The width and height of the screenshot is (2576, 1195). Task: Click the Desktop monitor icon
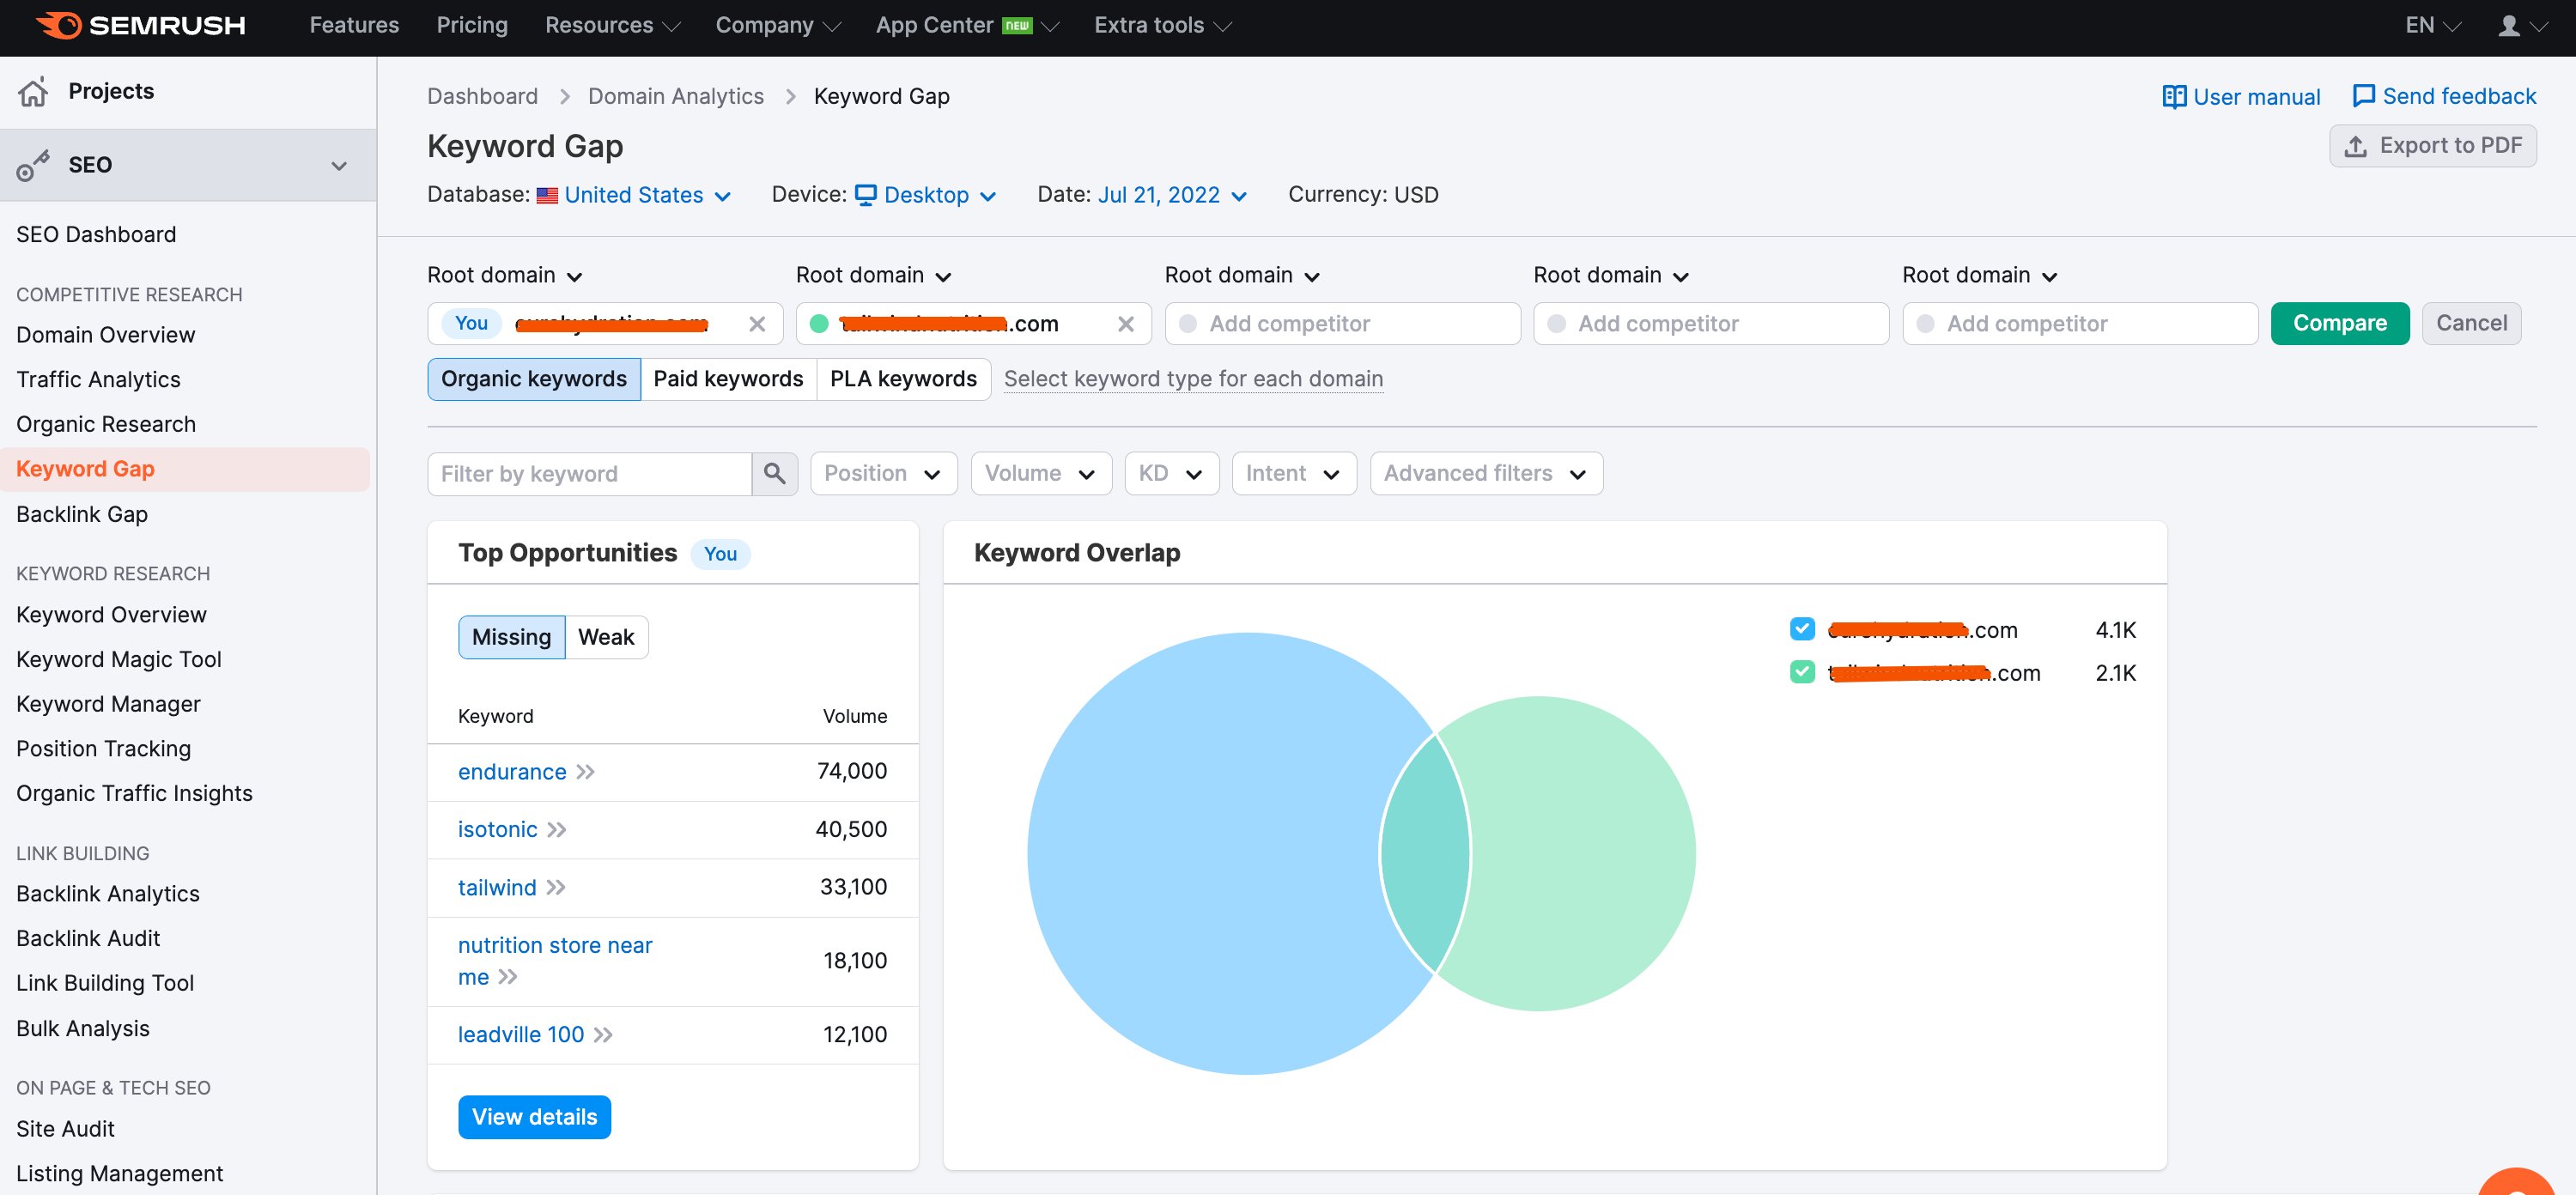pos(866,195)
